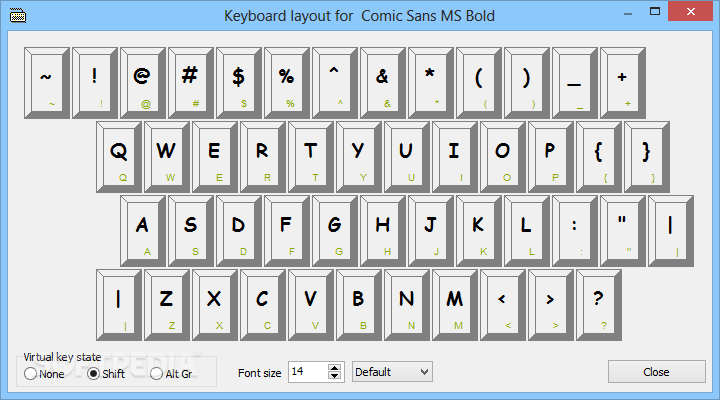Click the O key
Image resolution: width=720 pixels, height=400 pixels.
point(503,157)
